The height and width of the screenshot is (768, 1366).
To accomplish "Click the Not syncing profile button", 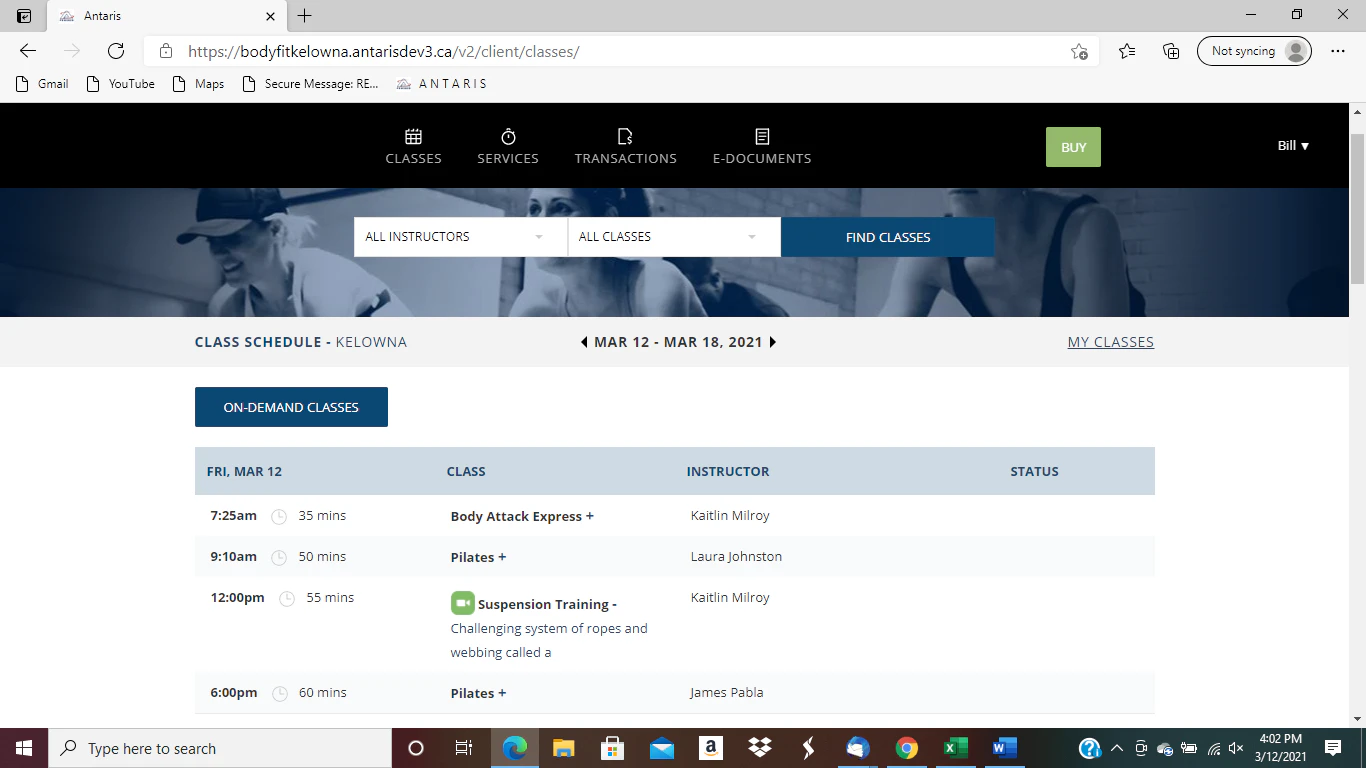I will 1254,51.
